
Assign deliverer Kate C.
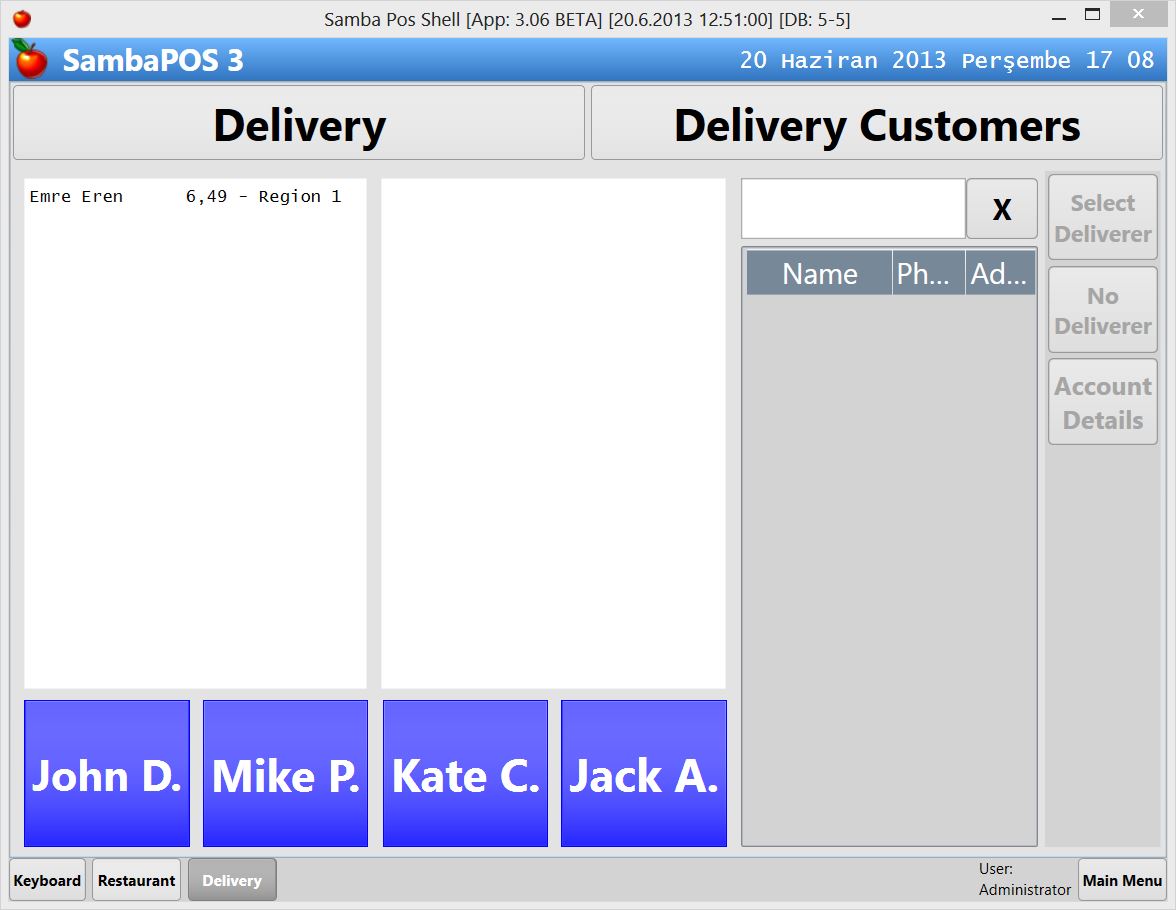click(465, 774)
